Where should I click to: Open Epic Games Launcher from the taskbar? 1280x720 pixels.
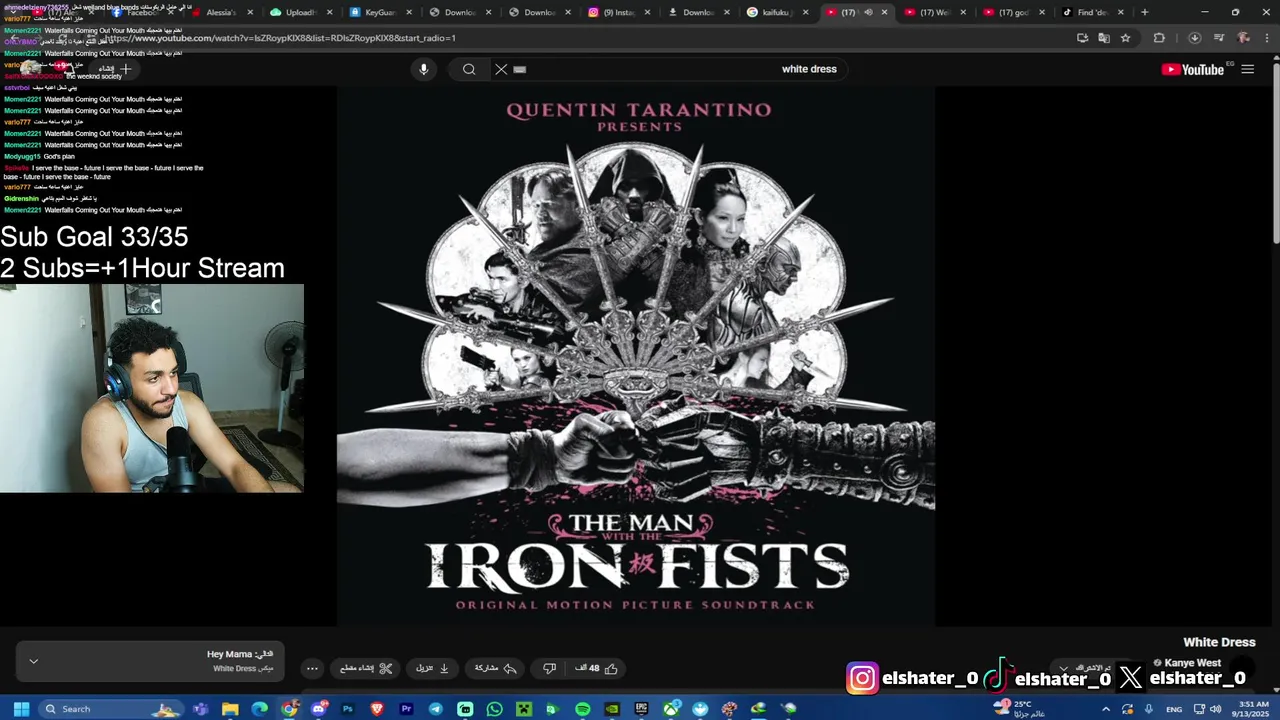click(641, 709)
